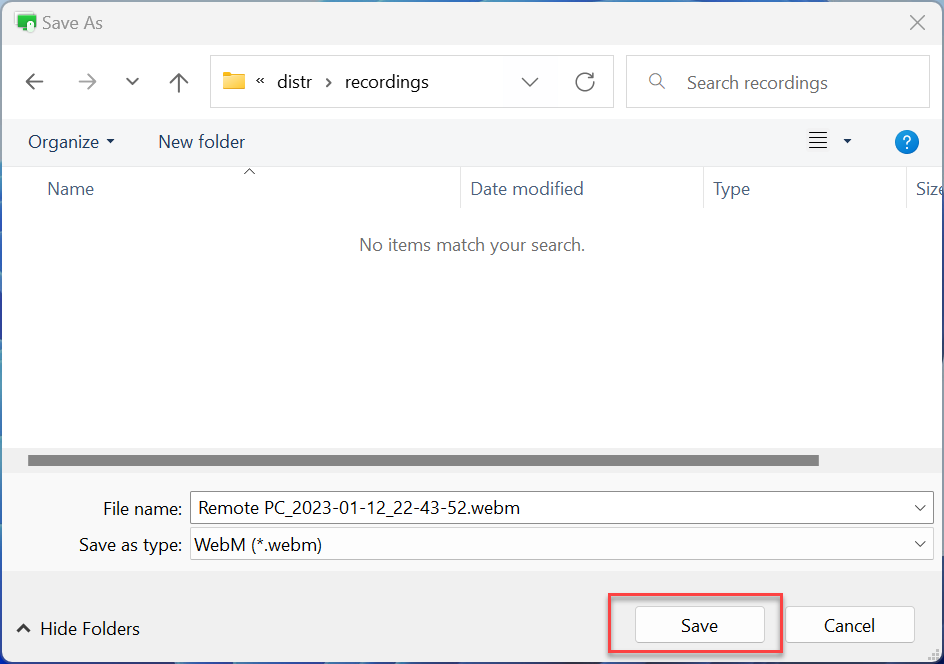The image size is (944, 664).
Task: Expand the address bar path history chevron
Action: point(530,82)
